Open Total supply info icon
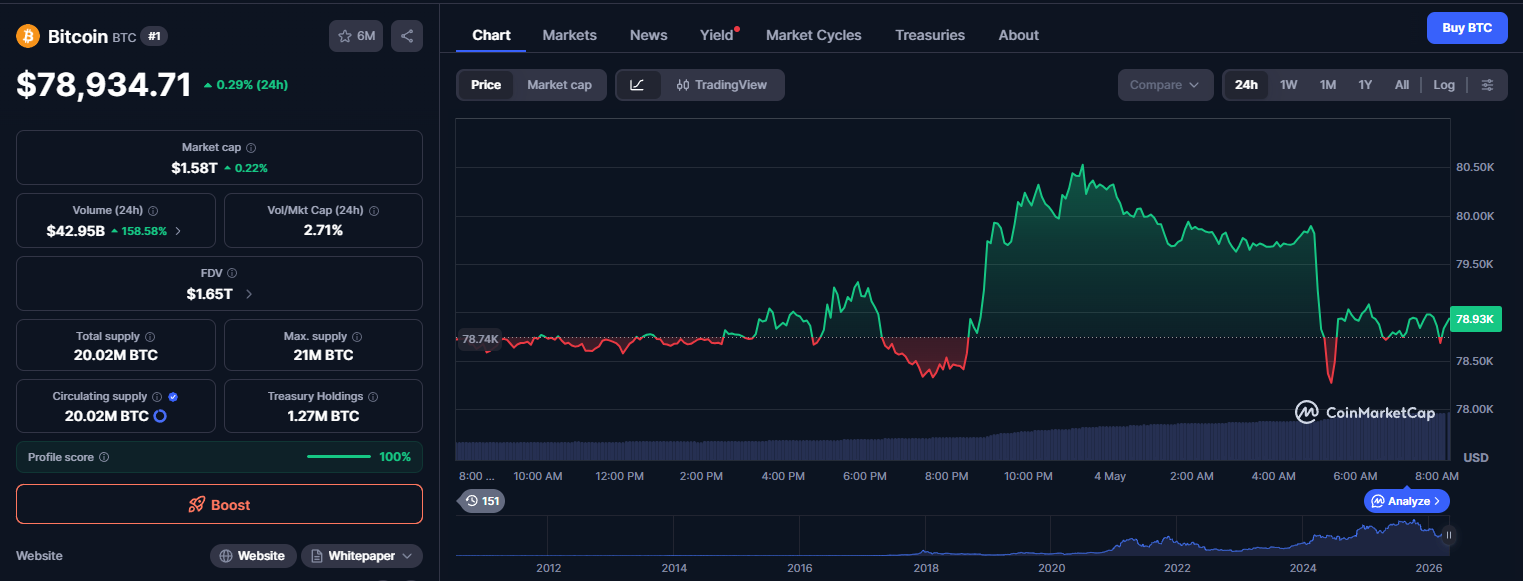This screenshot has width=1523, height=581. click(150, 337)
